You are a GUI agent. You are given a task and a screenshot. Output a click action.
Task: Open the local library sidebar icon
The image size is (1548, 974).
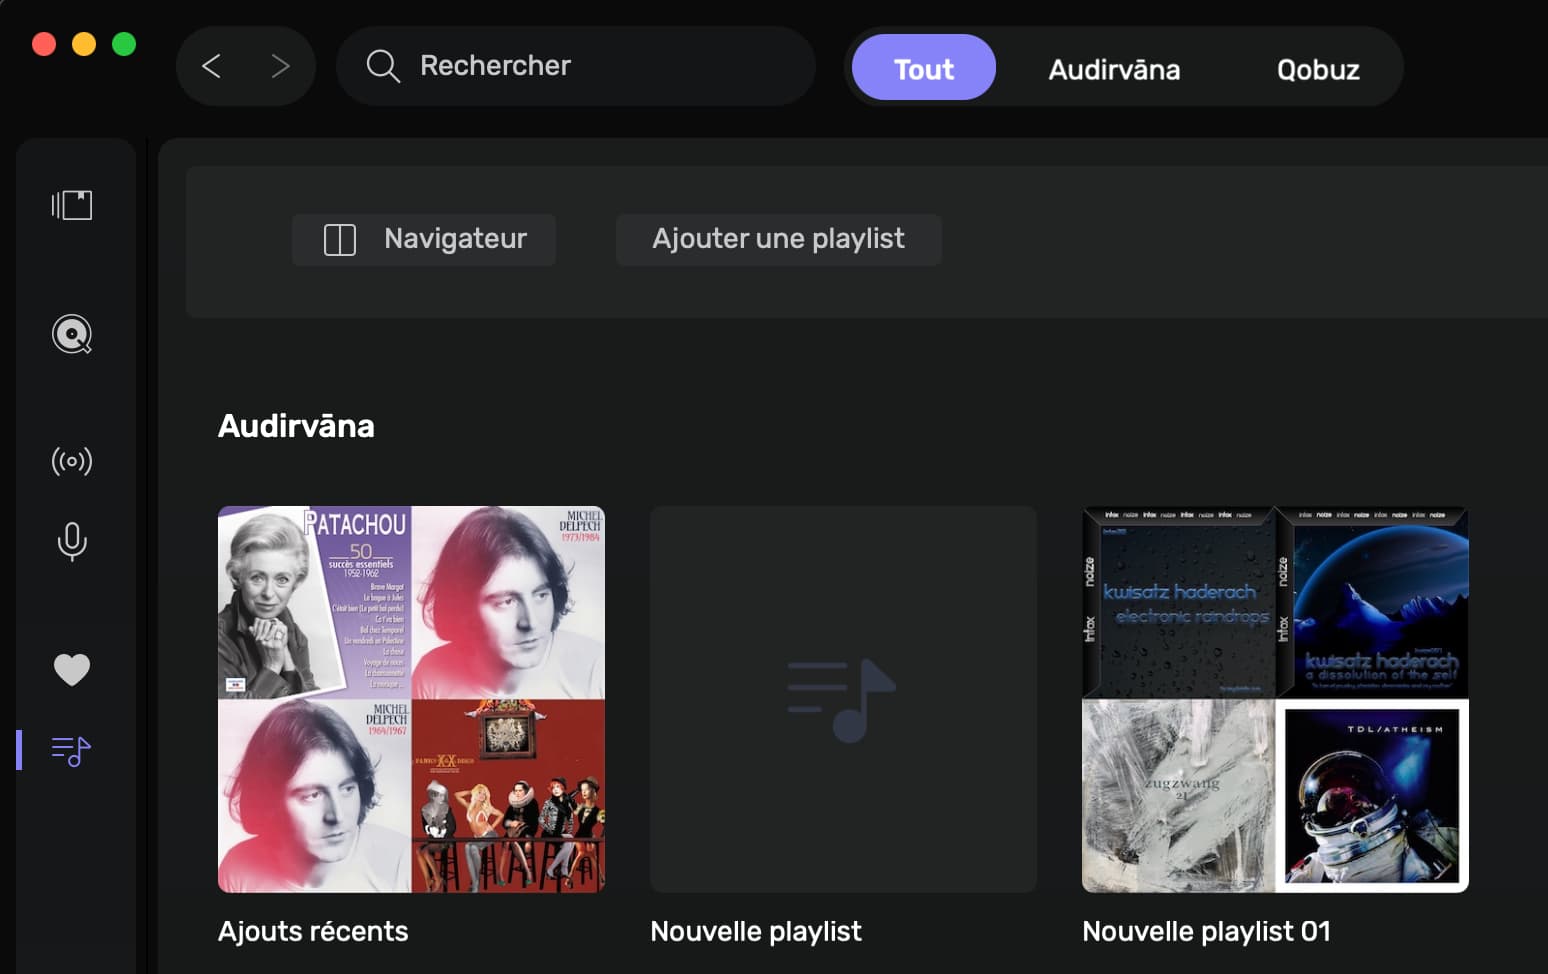72,205
